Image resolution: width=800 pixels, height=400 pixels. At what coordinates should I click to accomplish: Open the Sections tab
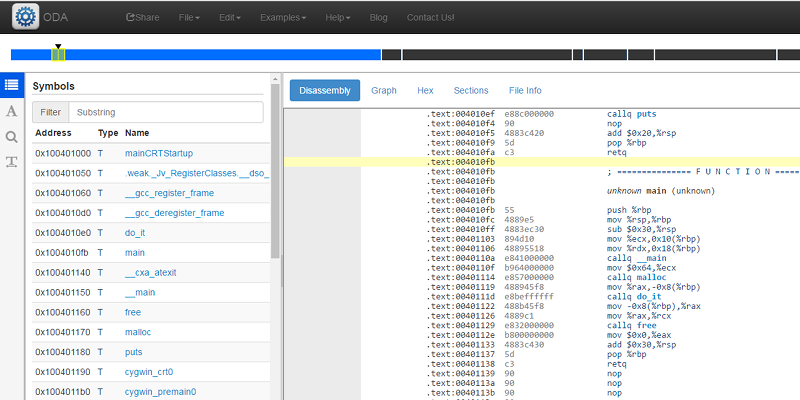pos(471,90)
